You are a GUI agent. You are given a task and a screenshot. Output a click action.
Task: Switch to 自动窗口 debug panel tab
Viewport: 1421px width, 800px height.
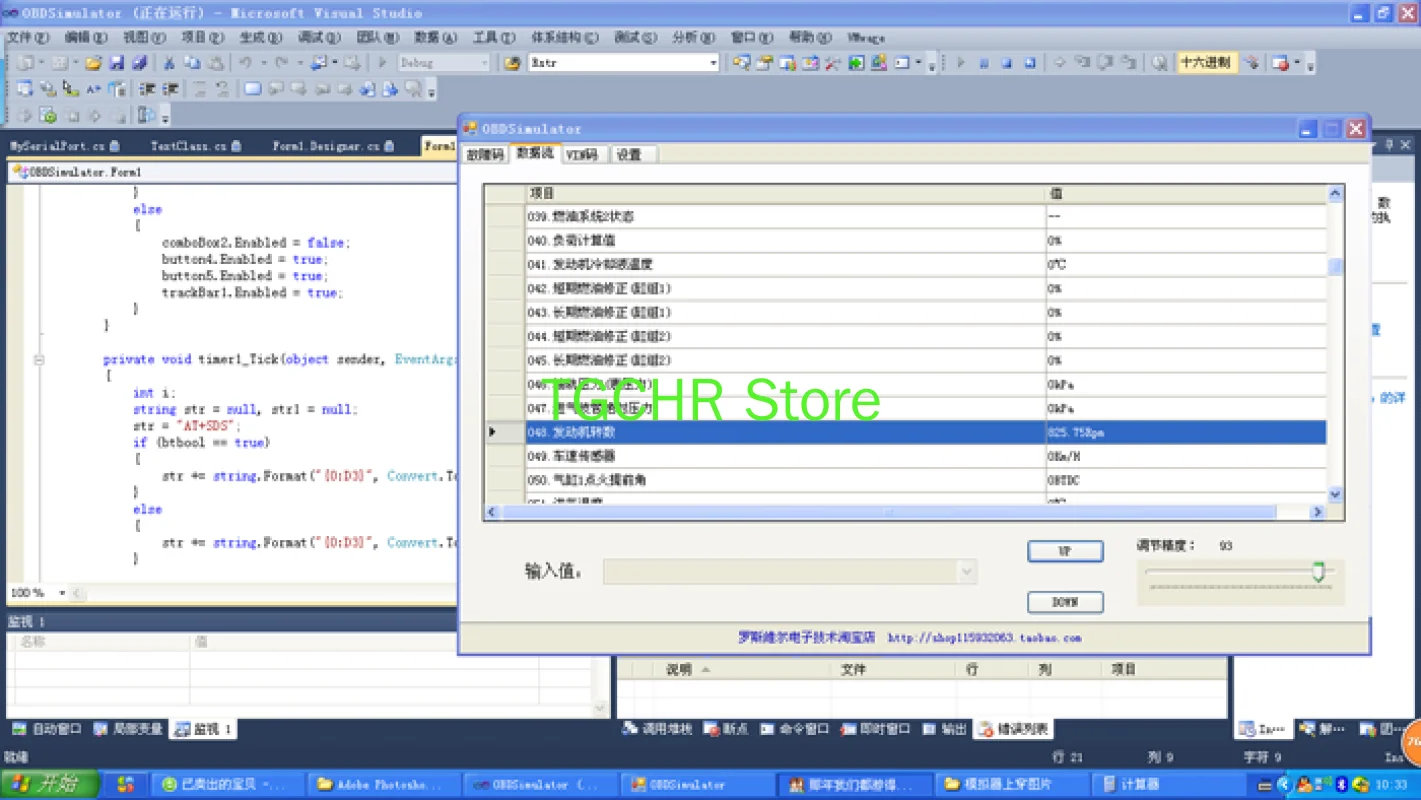[x=47, y=729]
